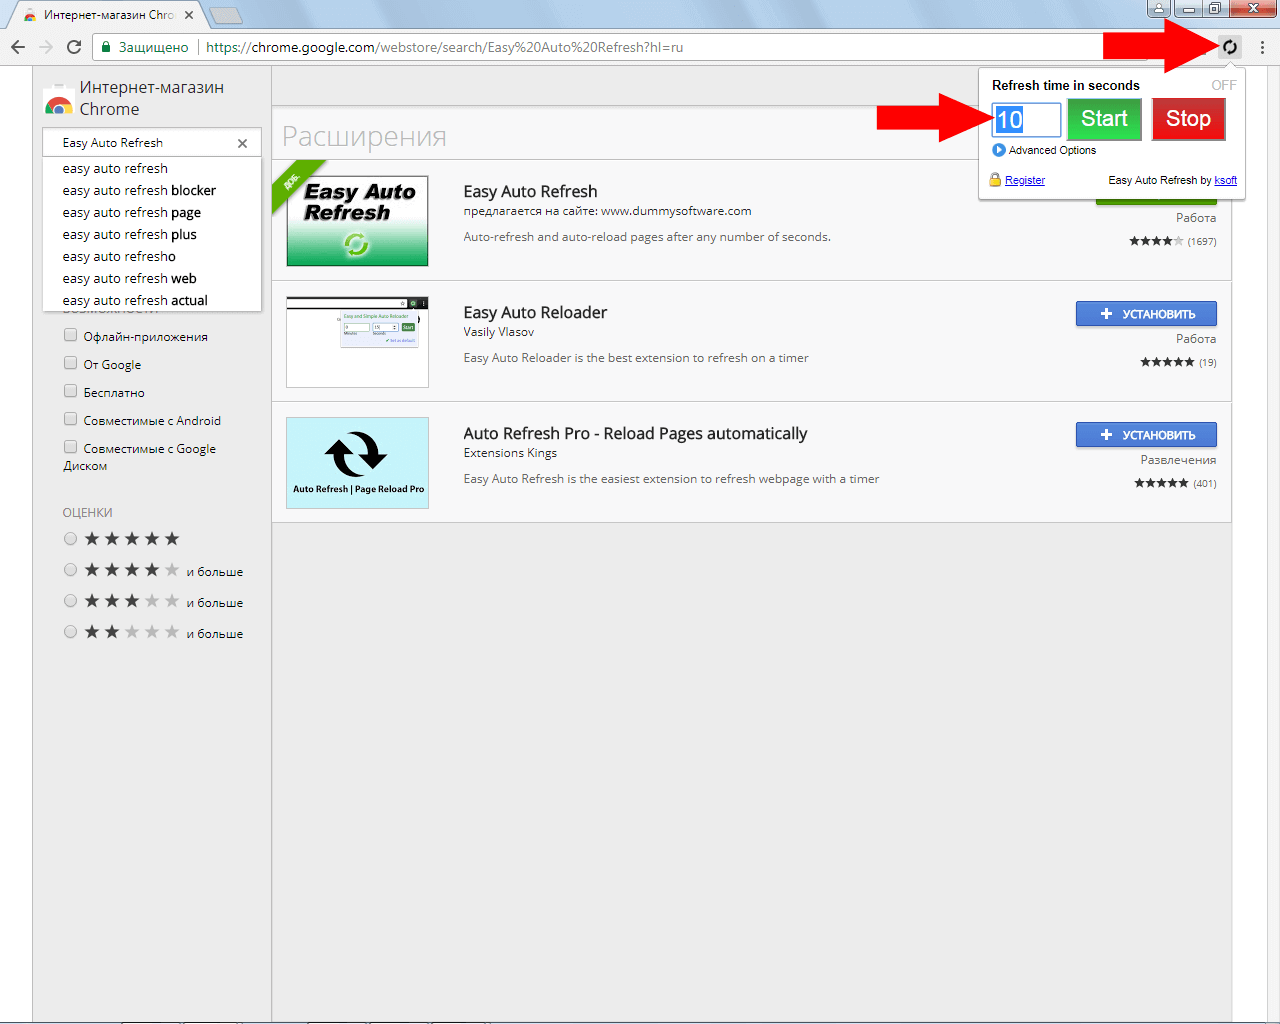Click the green secure lock icon
Screen dimensions: 1280x1024
tap(106, 47)
